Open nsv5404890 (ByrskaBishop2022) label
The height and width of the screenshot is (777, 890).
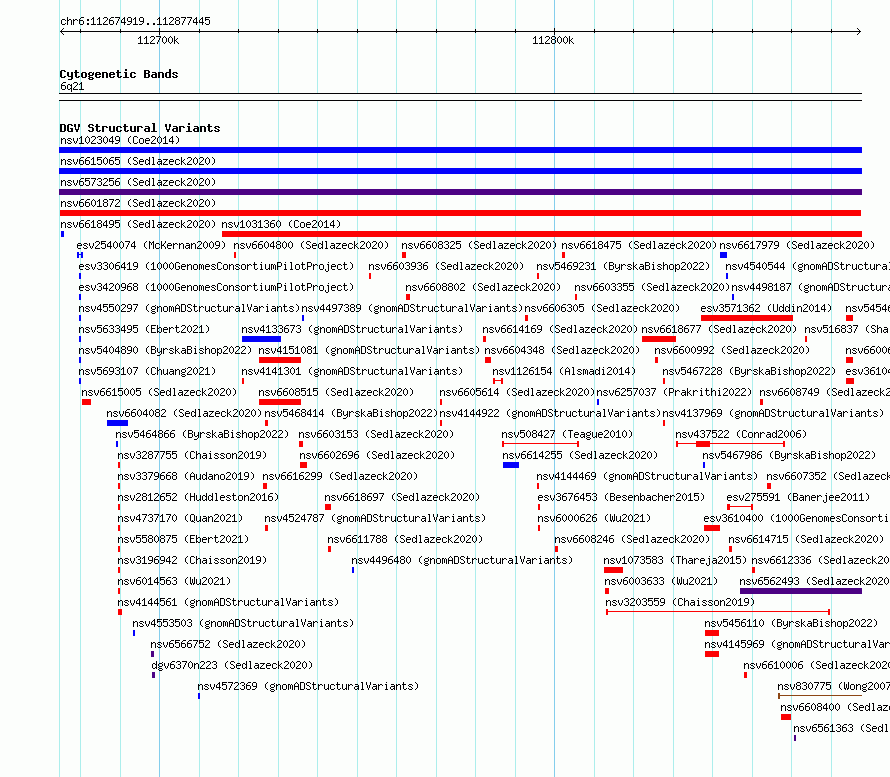click(165, 350)
